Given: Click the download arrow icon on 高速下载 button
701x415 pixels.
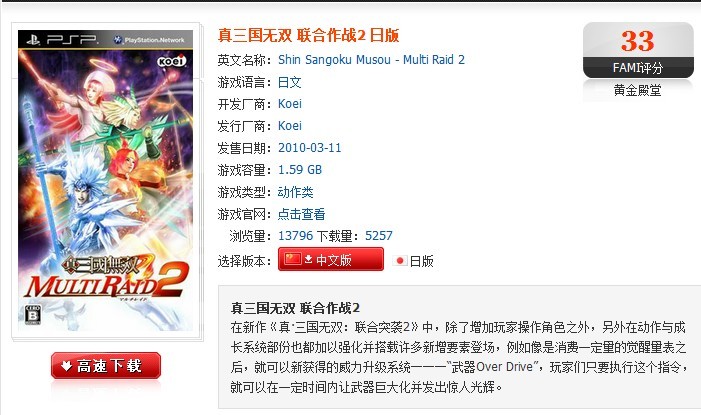Looking at the screenshot, I should coord(66,366).
